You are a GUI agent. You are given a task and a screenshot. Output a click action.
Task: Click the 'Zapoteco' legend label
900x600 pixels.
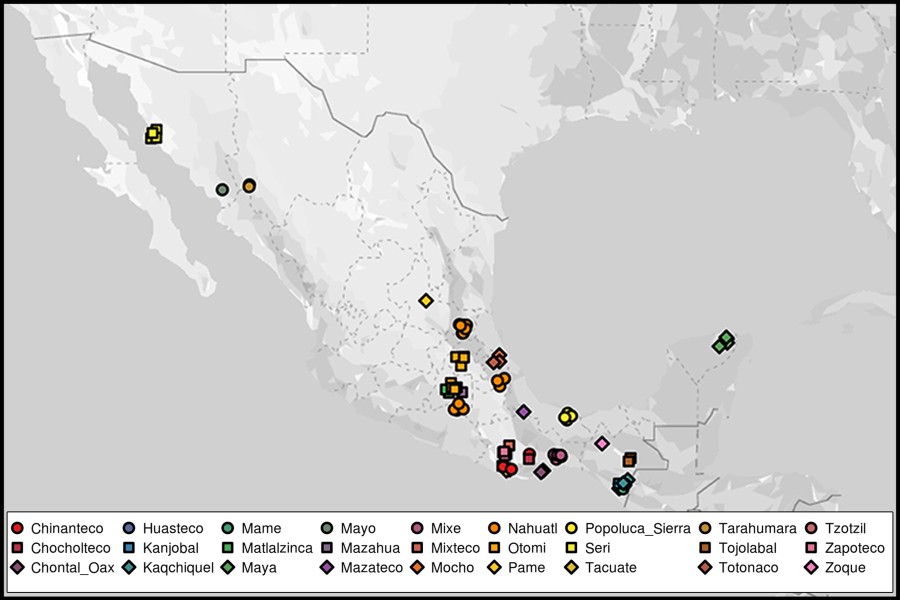point(855,548)
